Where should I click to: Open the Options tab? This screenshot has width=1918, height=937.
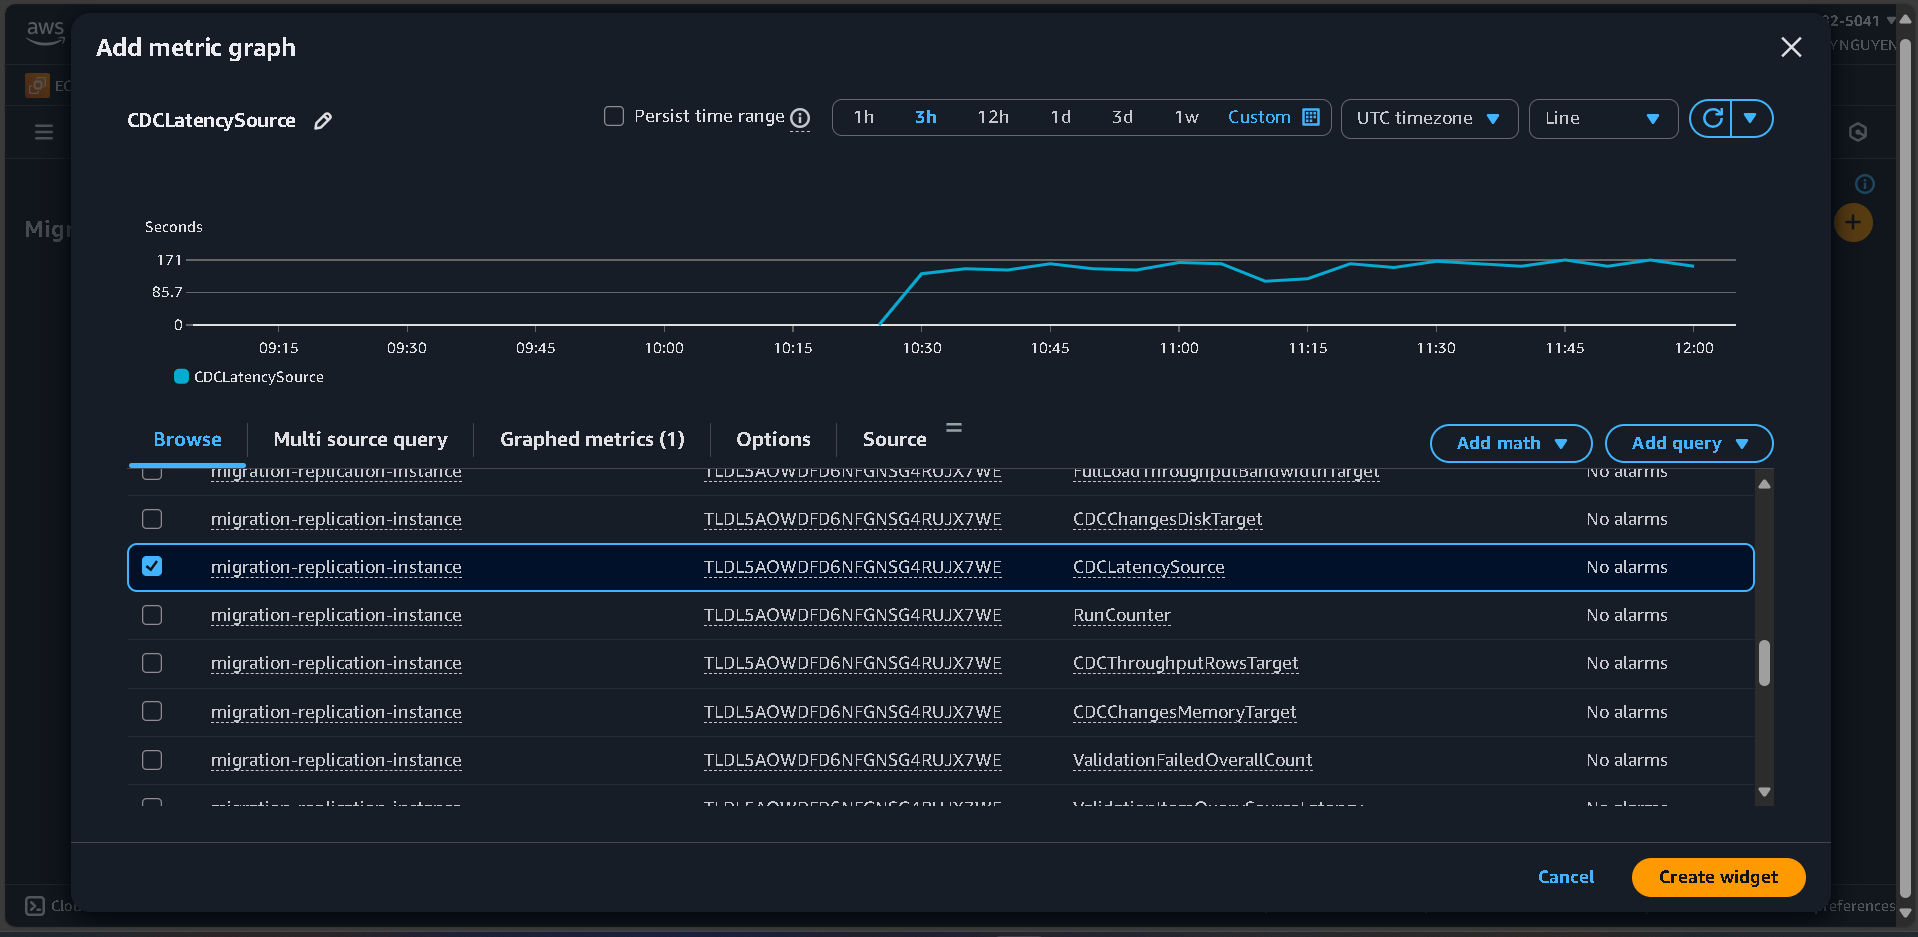(772, 439)
